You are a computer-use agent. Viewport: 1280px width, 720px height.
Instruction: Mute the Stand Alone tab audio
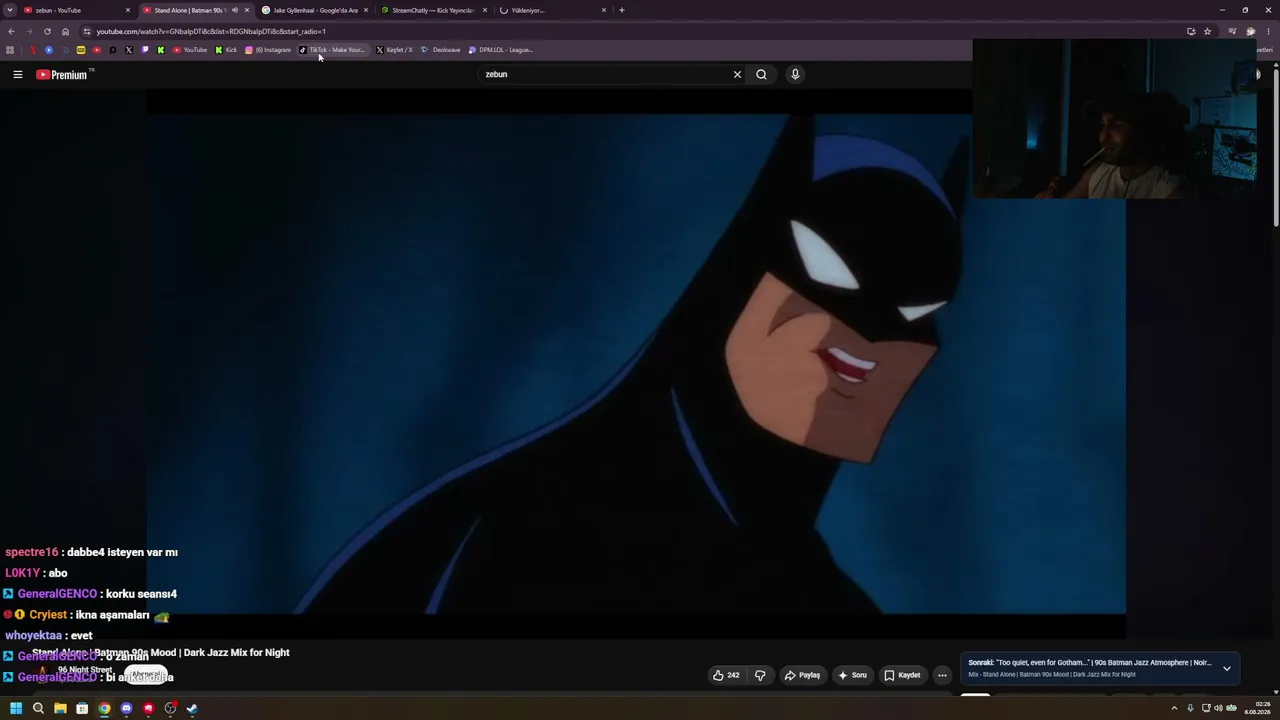coord(235,10)
